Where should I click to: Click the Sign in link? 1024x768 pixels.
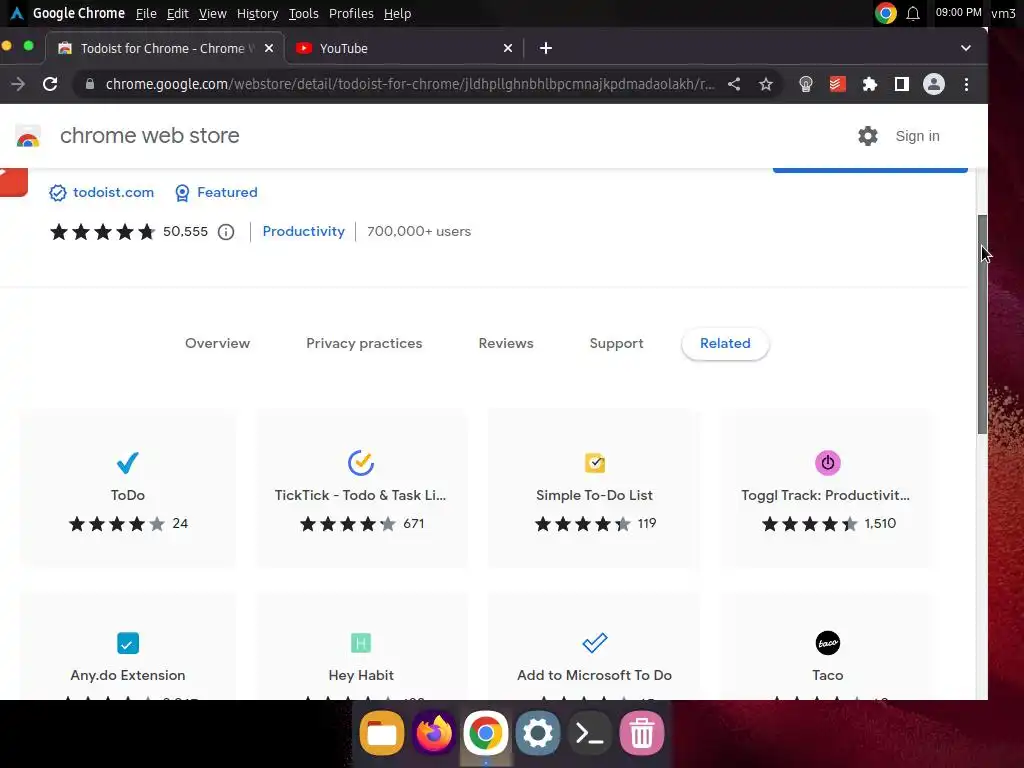(x=918, y=136)
